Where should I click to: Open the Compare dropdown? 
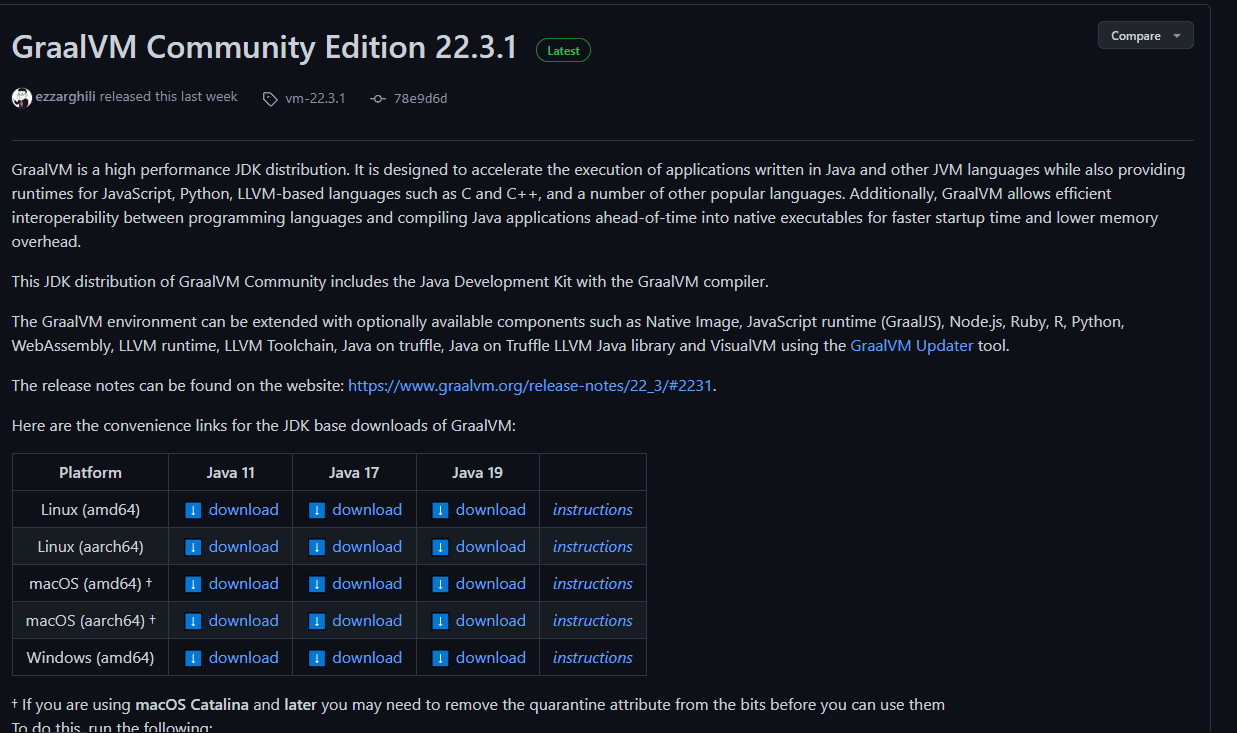point(1146,35)
